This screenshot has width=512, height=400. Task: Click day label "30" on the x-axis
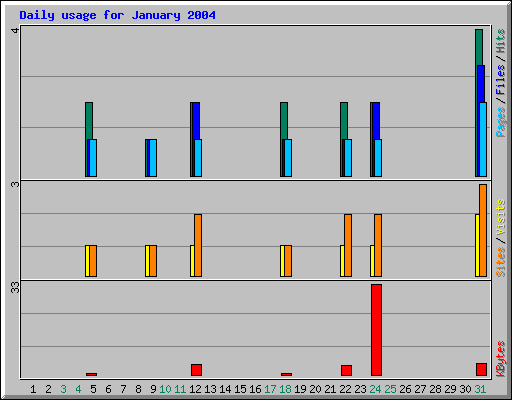pyautogui.click(x=465, y=389)
